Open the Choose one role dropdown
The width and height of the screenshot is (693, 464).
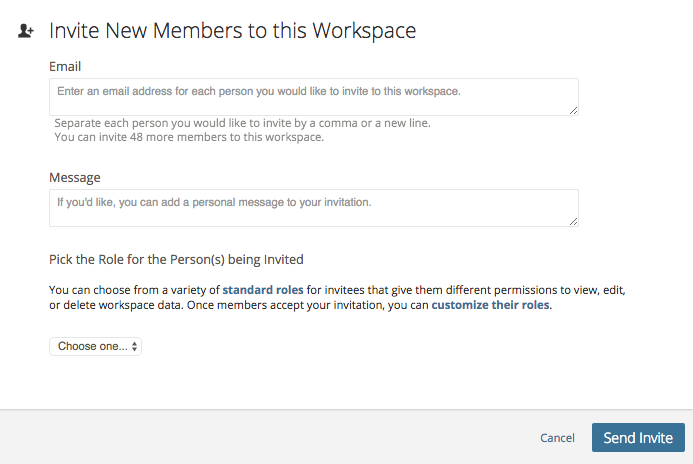pos(95,346)
